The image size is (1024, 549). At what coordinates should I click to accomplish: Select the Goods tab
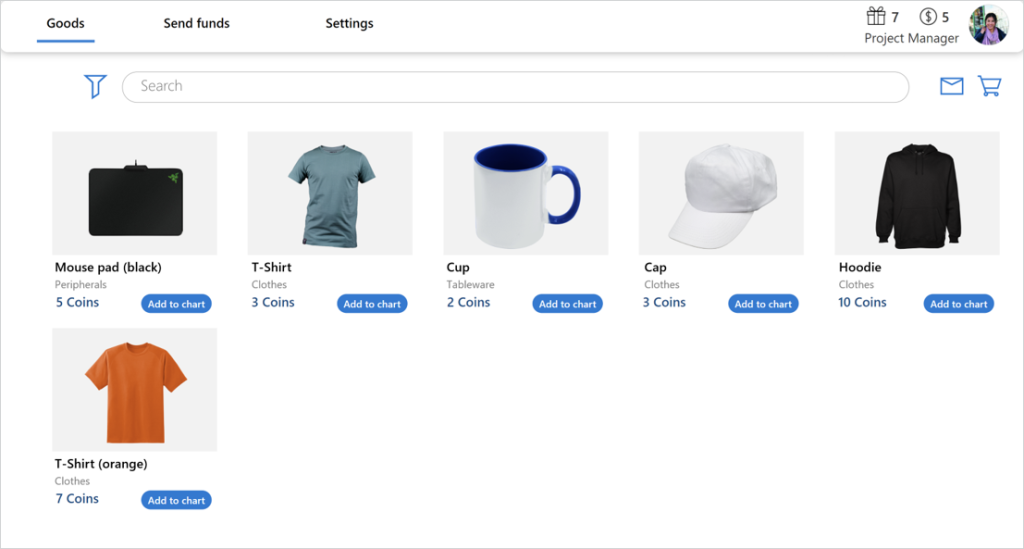click(65, 24)
